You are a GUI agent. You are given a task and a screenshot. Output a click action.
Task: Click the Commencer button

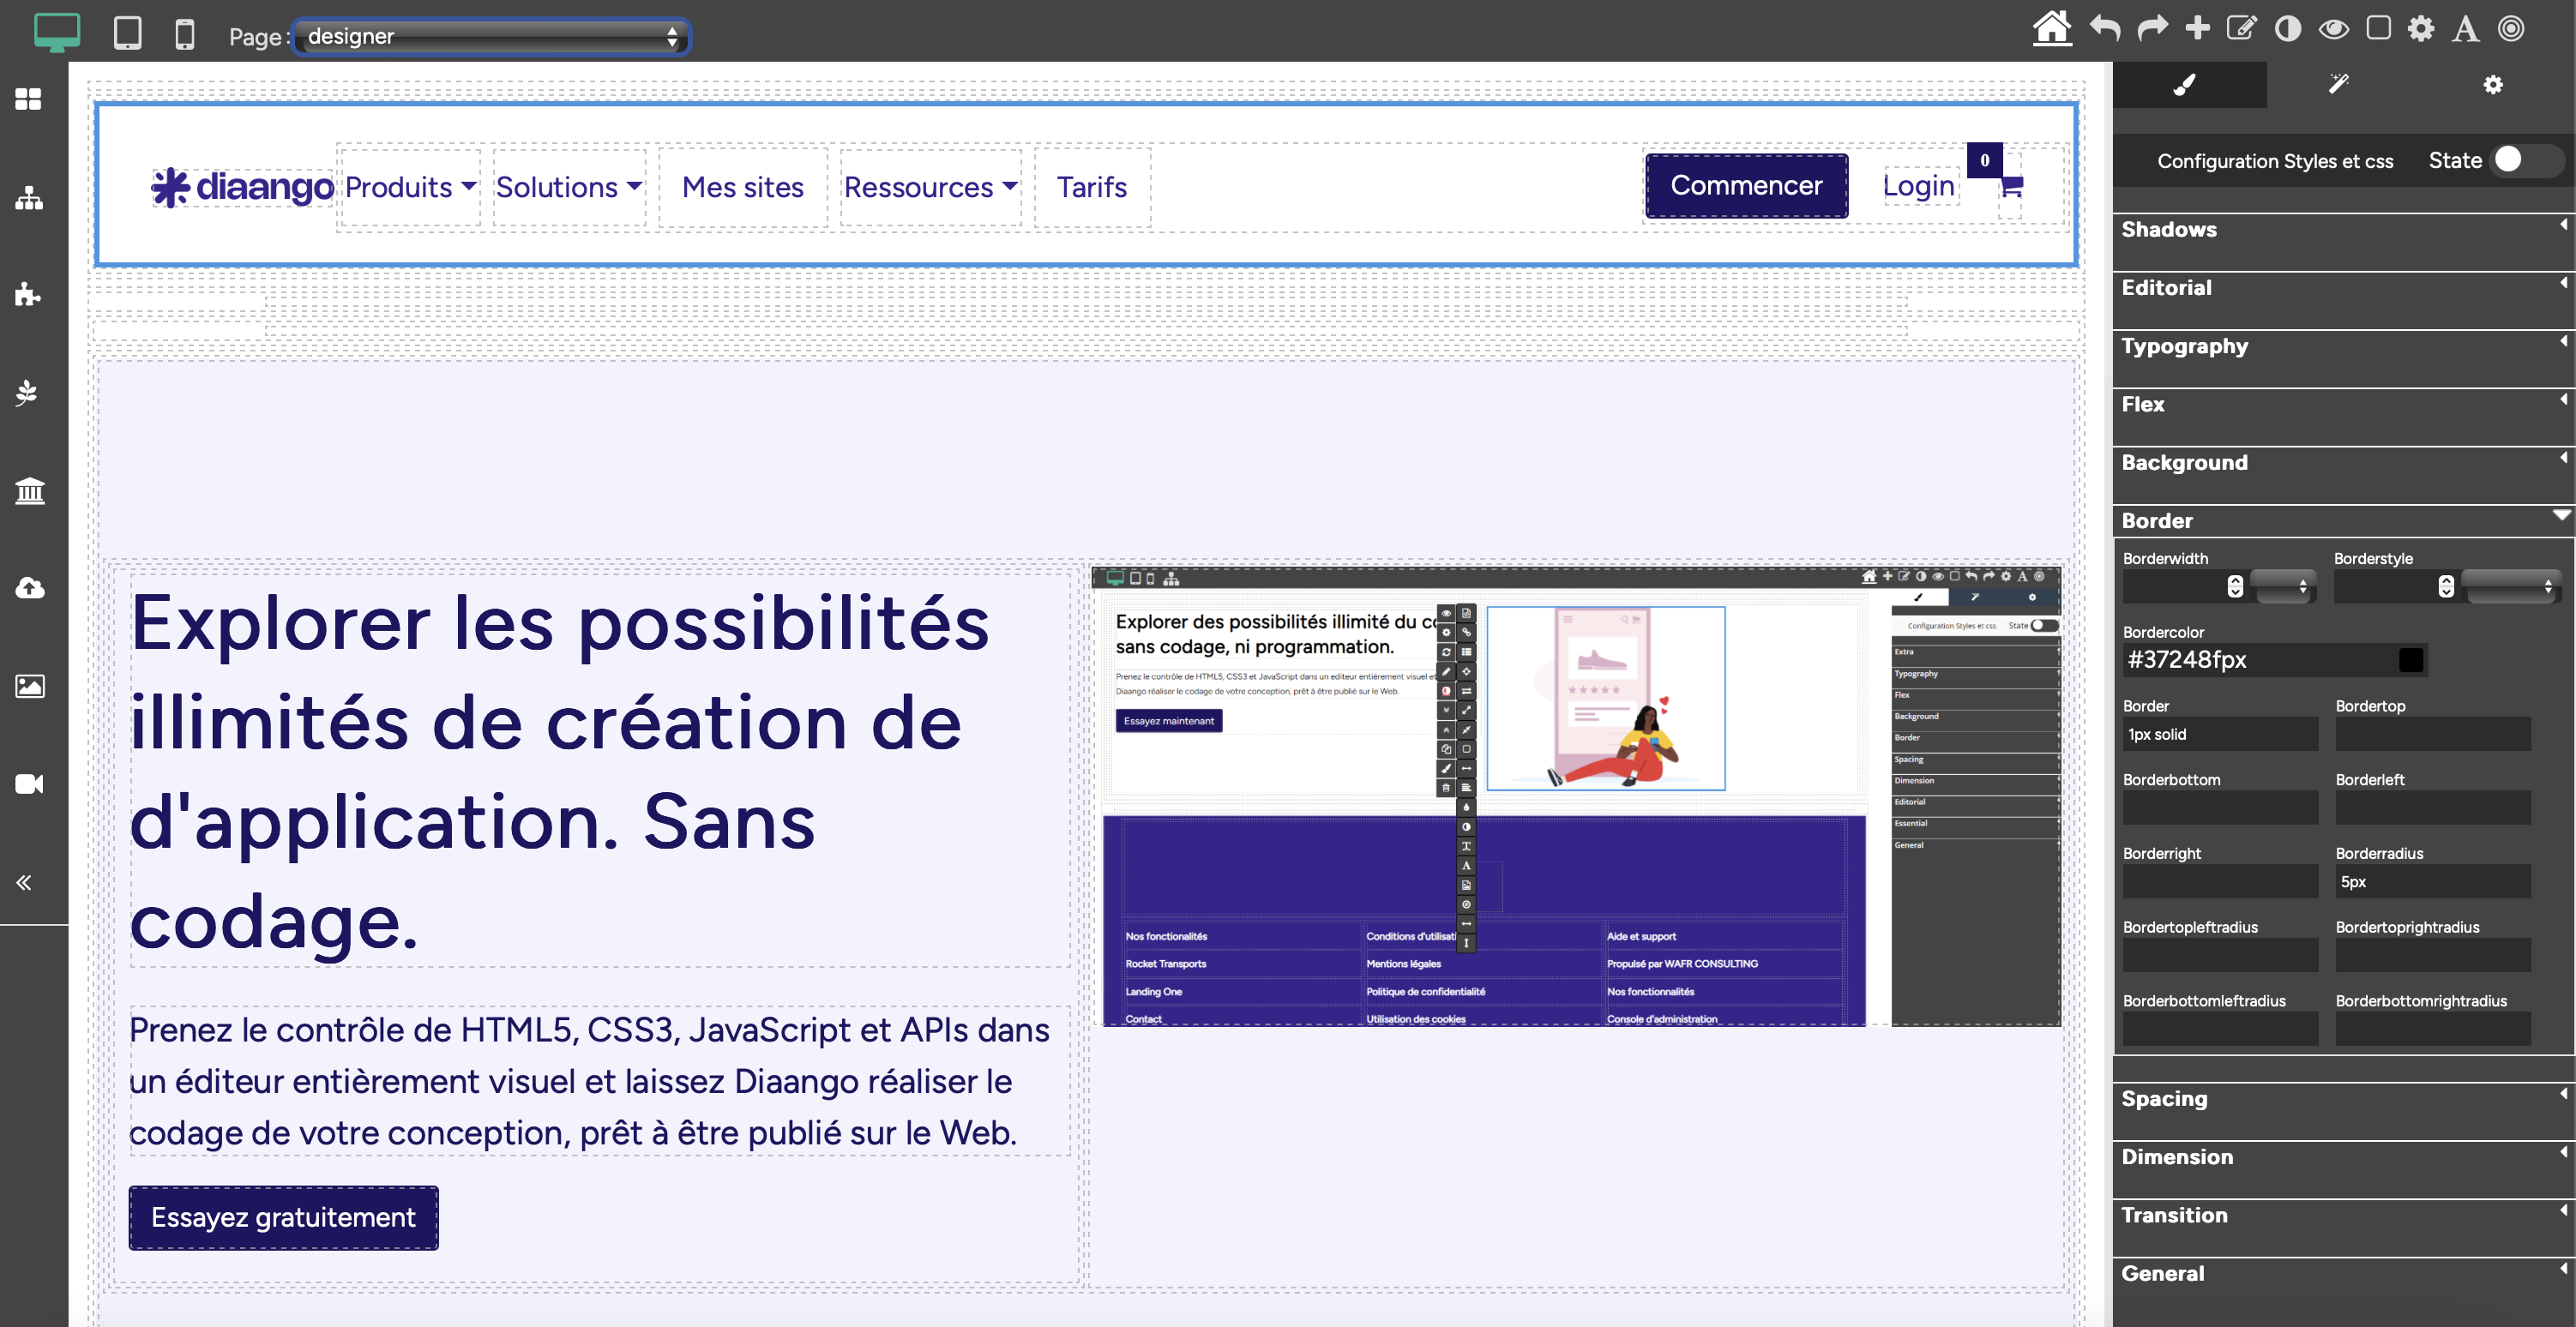1746,186
